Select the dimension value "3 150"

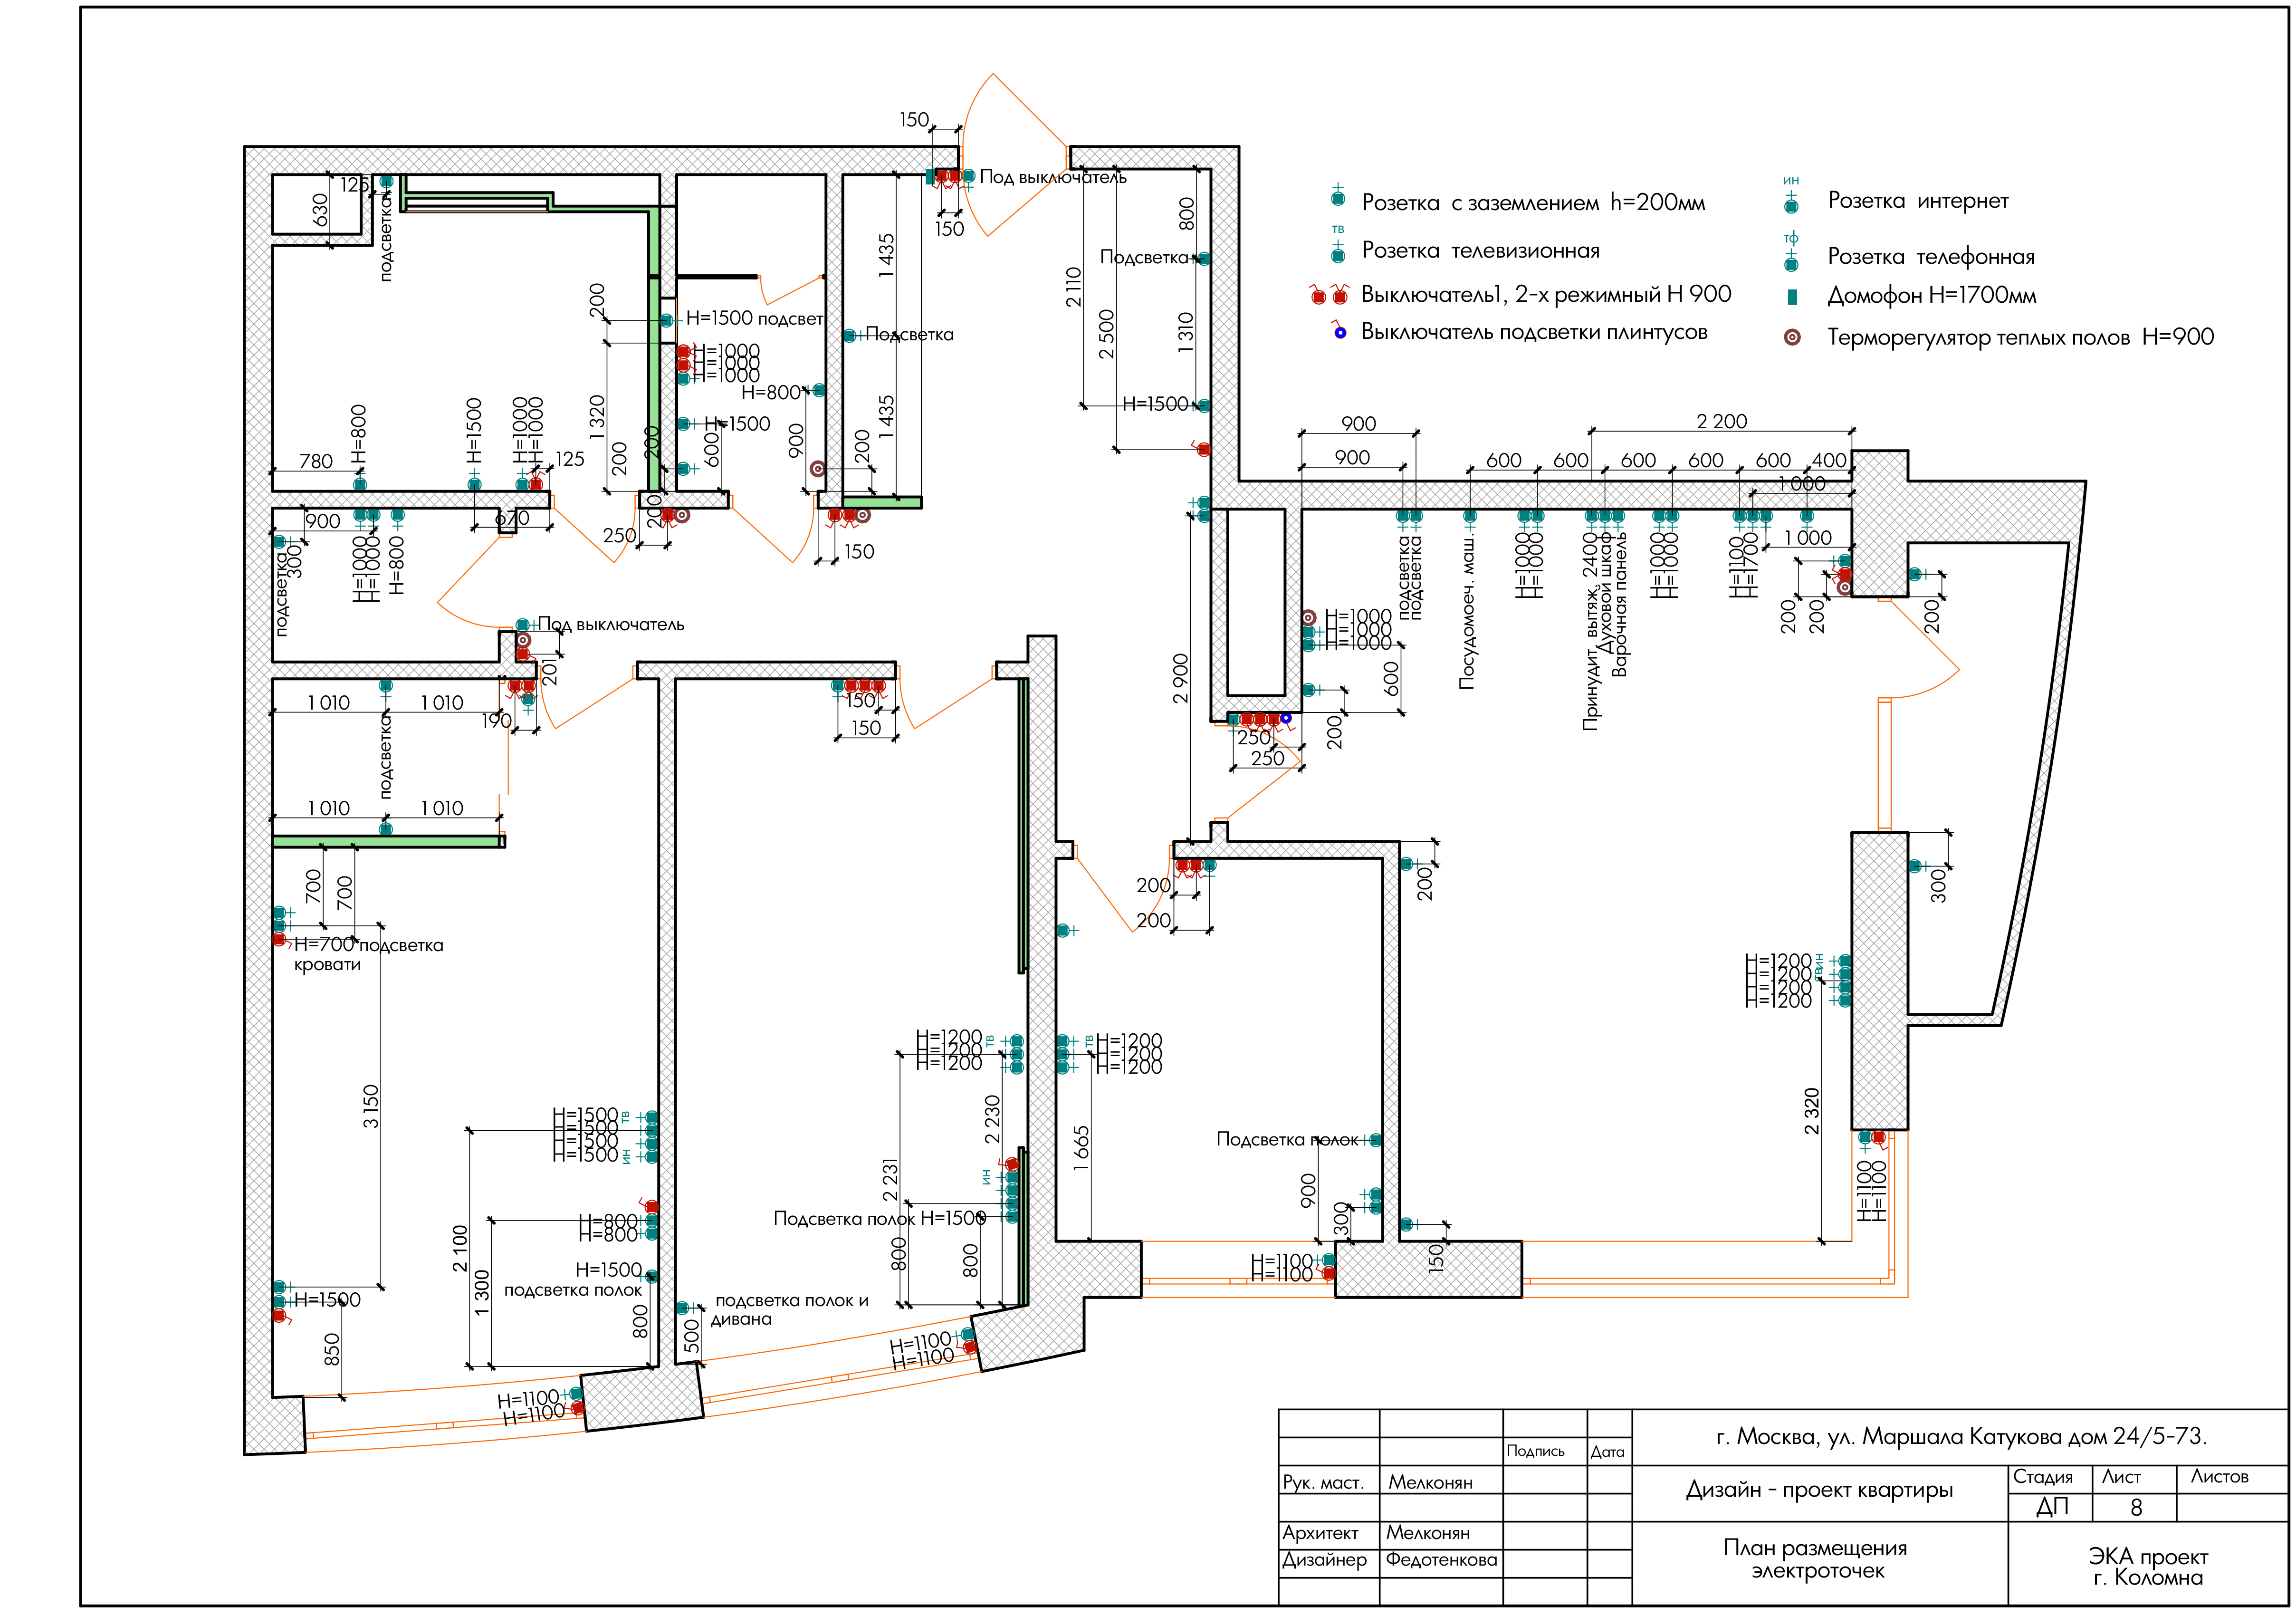tap(371, 1107)
